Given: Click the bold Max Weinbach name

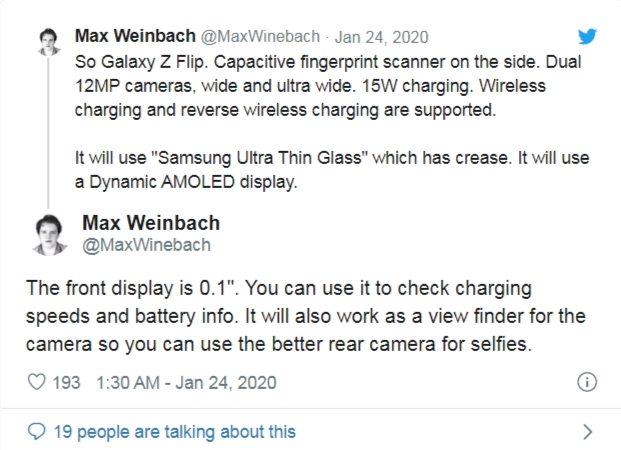Looking at the screenshot, I should coord(151,222).
